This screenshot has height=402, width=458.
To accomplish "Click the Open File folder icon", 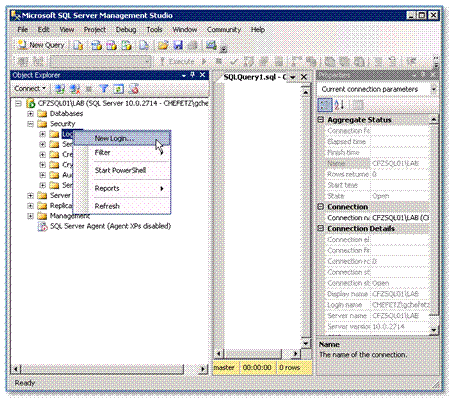I will click(163, 45).
